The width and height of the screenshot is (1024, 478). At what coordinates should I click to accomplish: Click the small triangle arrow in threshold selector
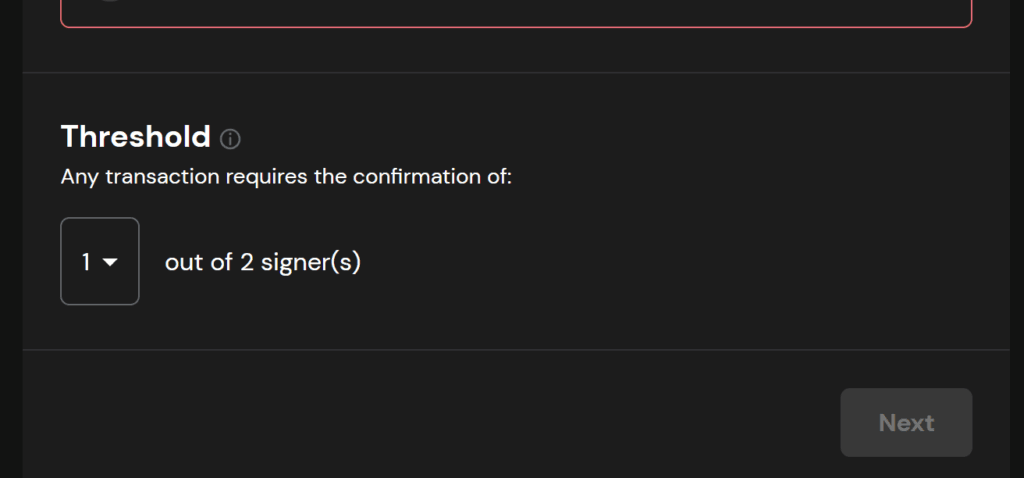(x=110, y=262)
